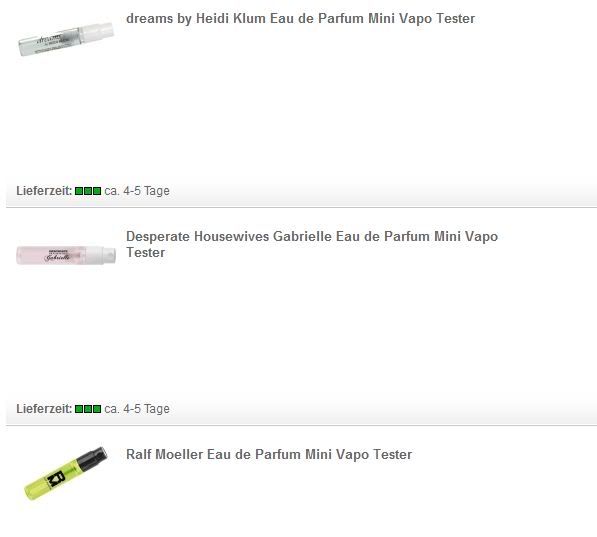Click 'ca. 4-5 Tage' text under Gabrielle item
Image resolution: width=597 pixels, height=537 pixels.
point(137,409)
